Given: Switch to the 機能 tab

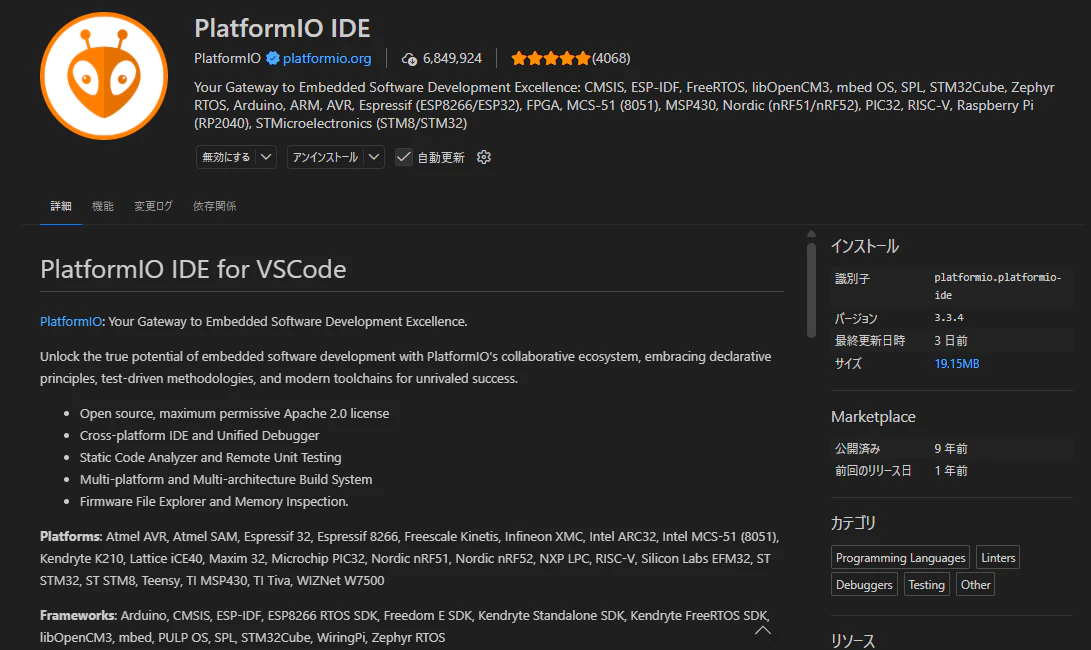Looking at the screenshot, I should (102, 206).
